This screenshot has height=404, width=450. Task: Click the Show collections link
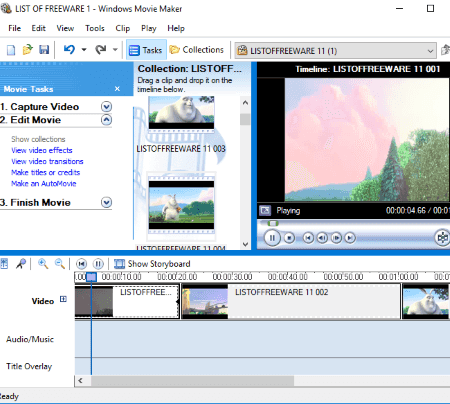(38, 139)
